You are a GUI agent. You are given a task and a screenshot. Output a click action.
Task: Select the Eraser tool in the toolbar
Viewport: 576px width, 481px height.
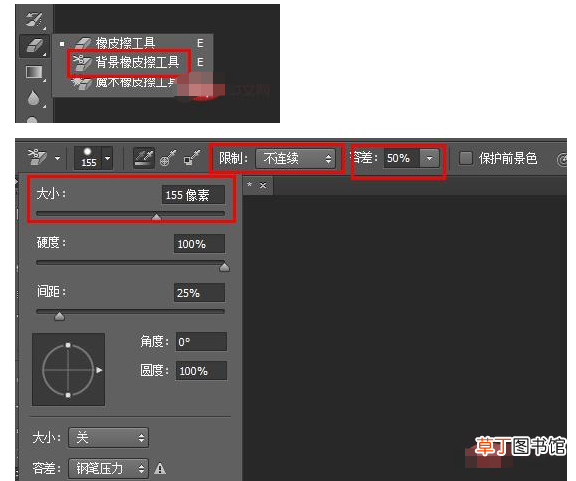[x=35, y=46]
